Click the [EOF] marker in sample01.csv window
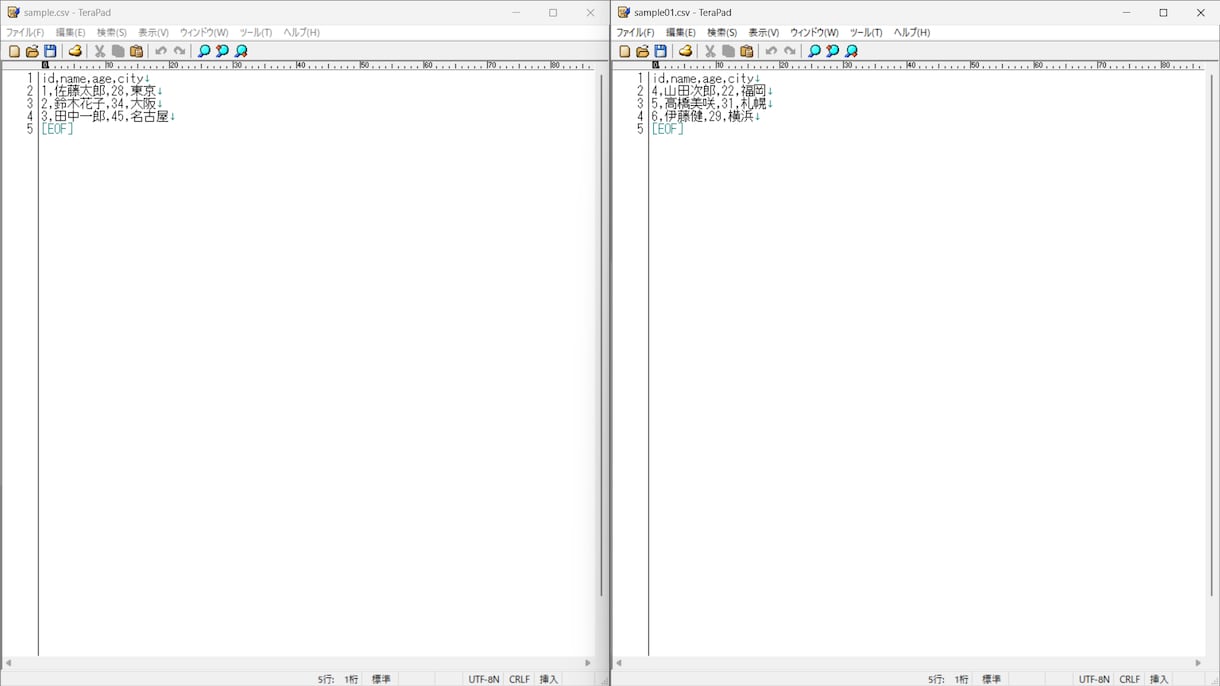The width and height of the screenshot is (1220, 686). 667,129
